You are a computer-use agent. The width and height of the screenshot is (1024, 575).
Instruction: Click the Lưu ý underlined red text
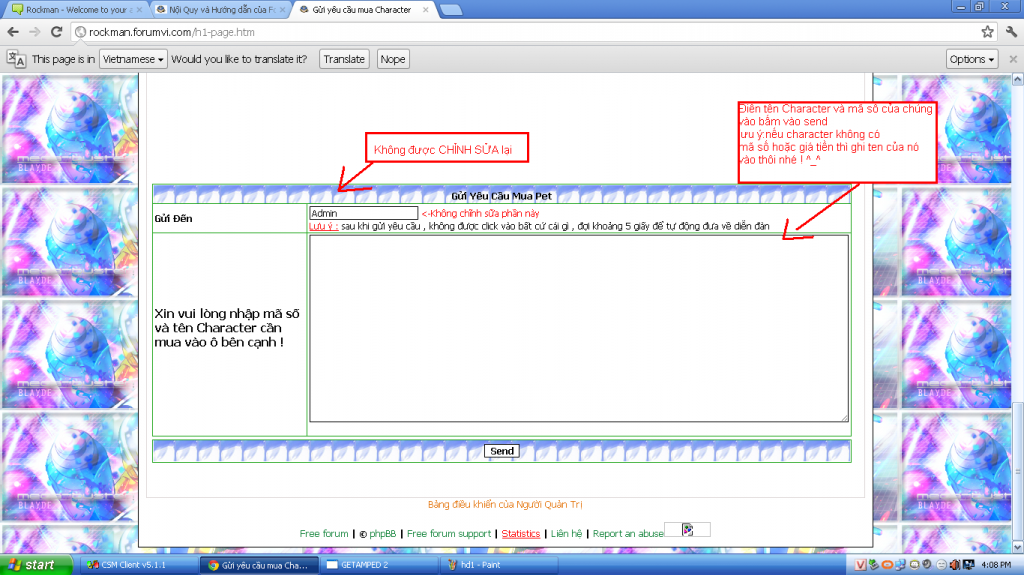[323, 226]
